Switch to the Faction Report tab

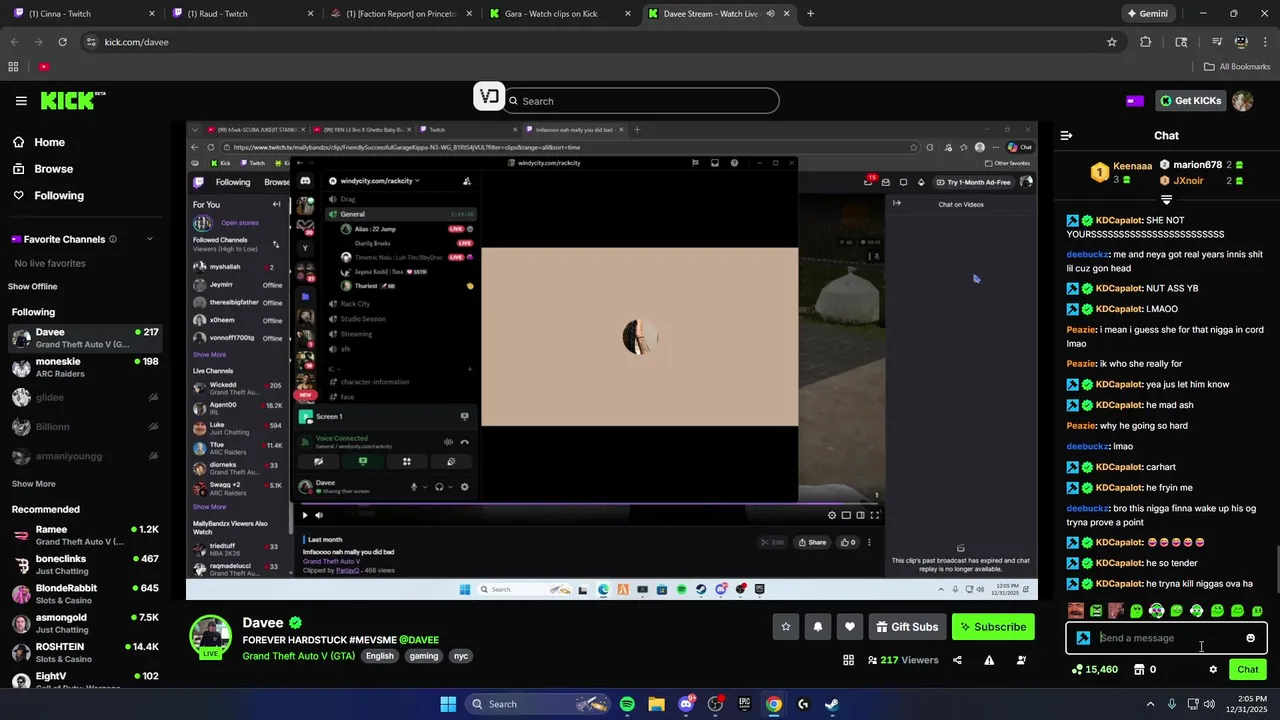point(401,14)
